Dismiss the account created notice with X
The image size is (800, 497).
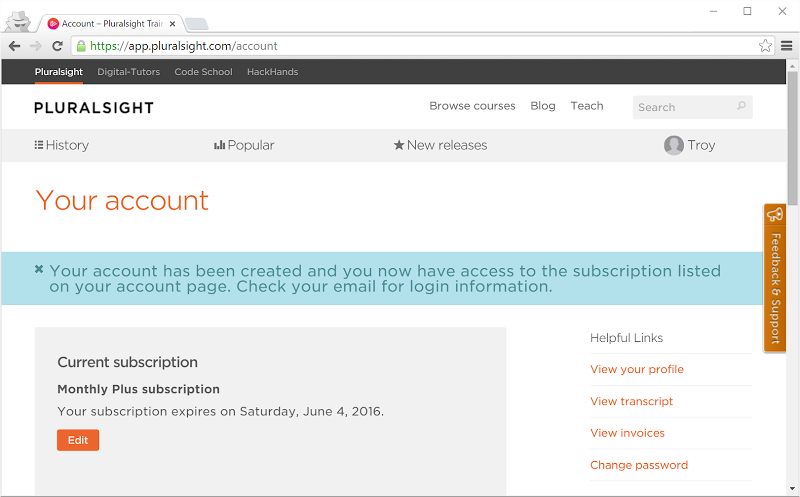click(x=39, y=269)
